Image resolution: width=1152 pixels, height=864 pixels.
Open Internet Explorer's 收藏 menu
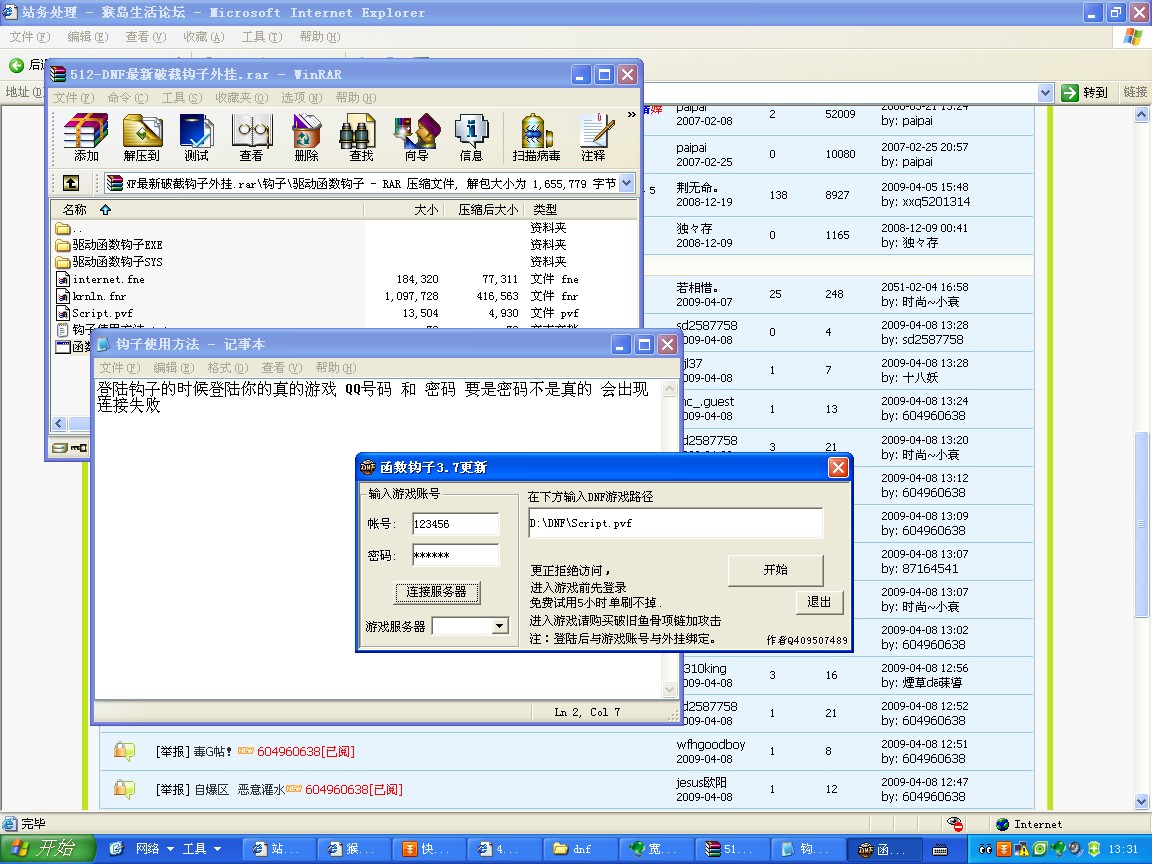pyautogui.click(x=204, y=37)
